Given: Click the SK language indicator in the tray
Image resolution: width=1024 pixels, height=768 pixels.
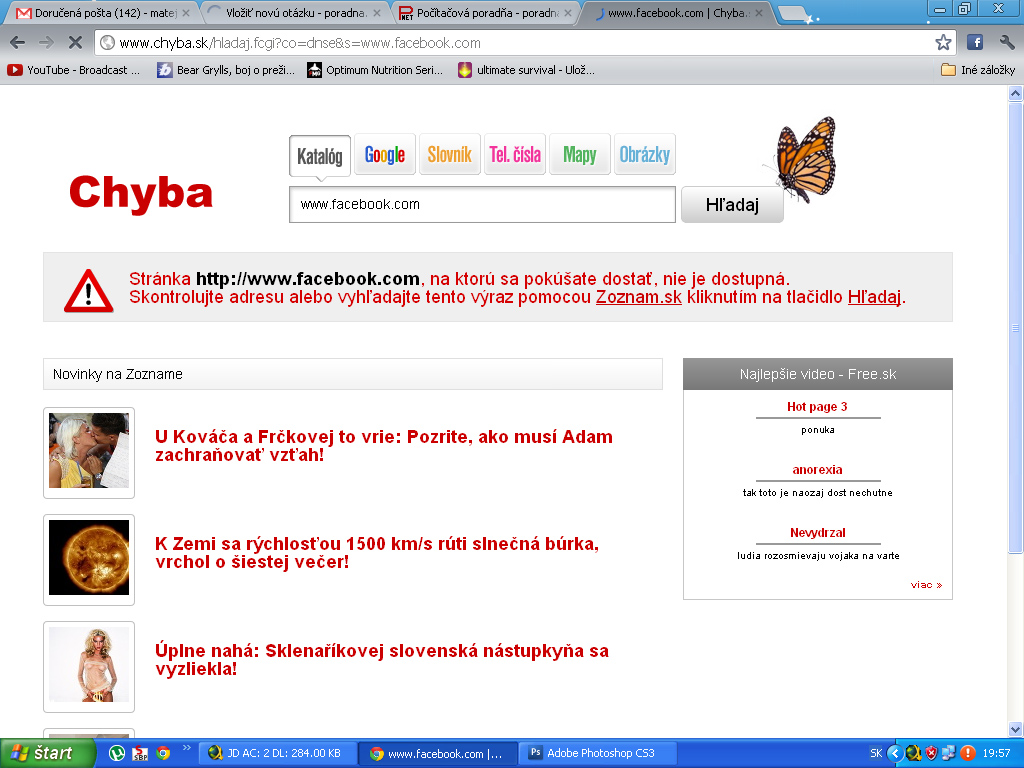Looking at the screenshot, I should coord(876,754).
